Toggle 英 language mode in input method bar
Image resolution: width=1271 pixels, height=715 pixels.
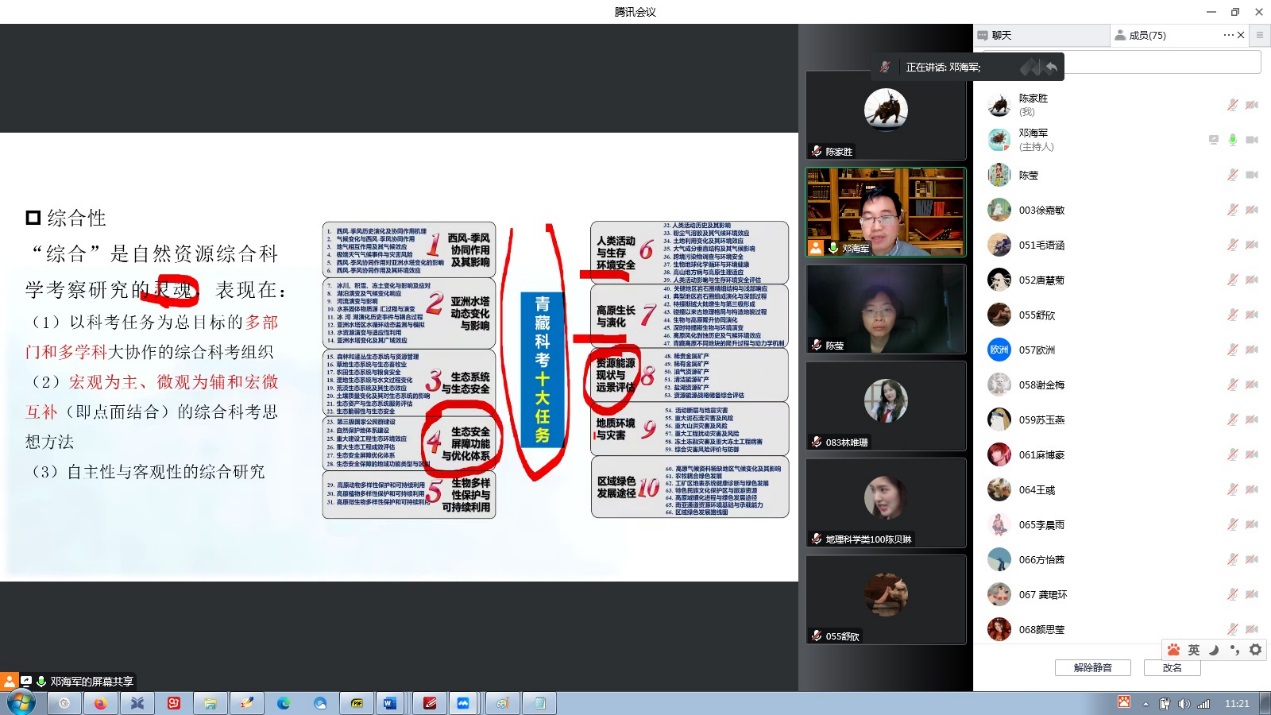click(1193, 650)
